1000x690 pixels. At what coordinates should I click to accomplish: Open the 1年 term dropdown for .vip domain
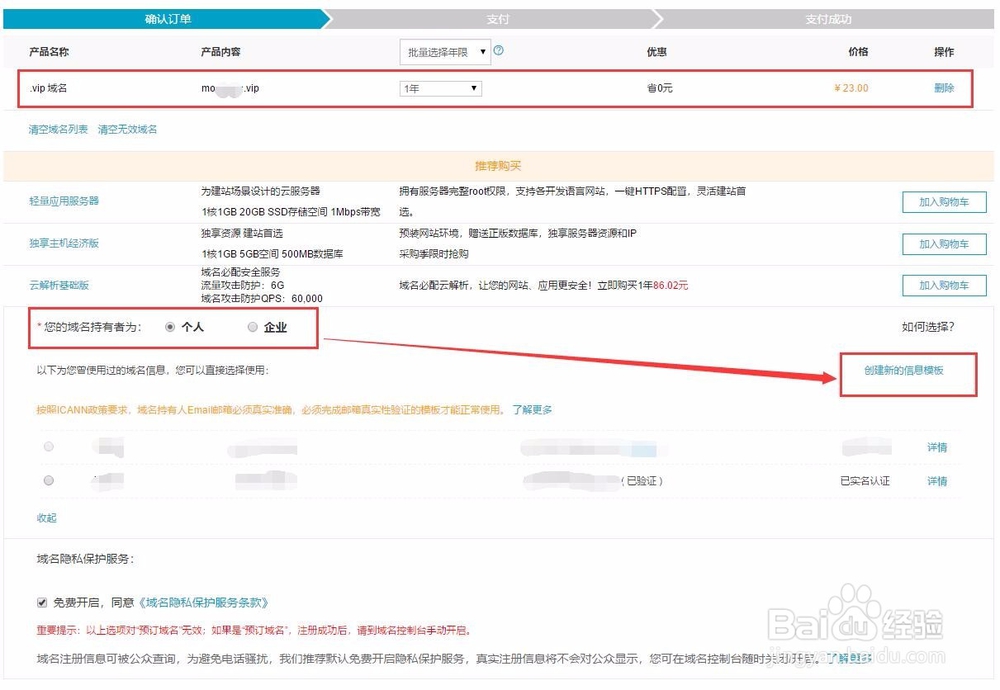[x=440, y=88]
